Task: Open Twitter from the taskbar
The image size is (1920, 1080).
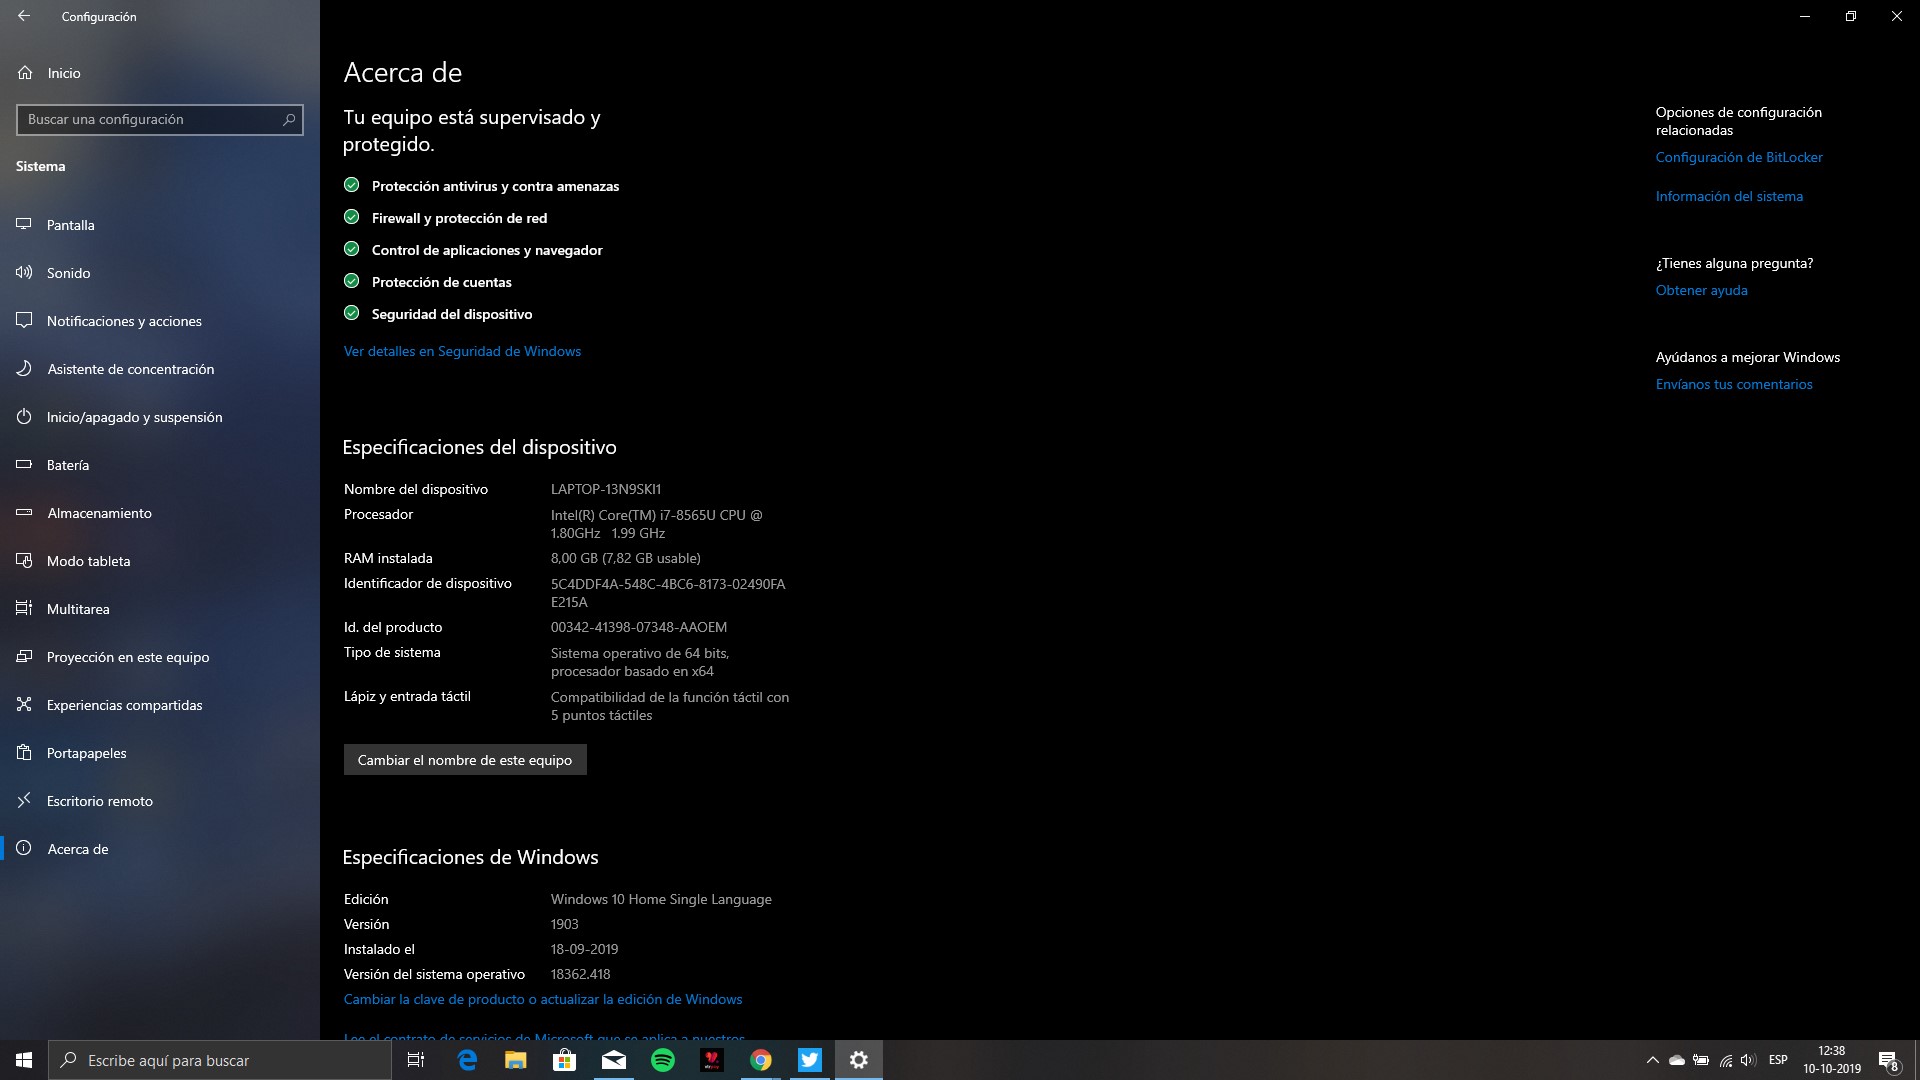Action: point(810,1060)
